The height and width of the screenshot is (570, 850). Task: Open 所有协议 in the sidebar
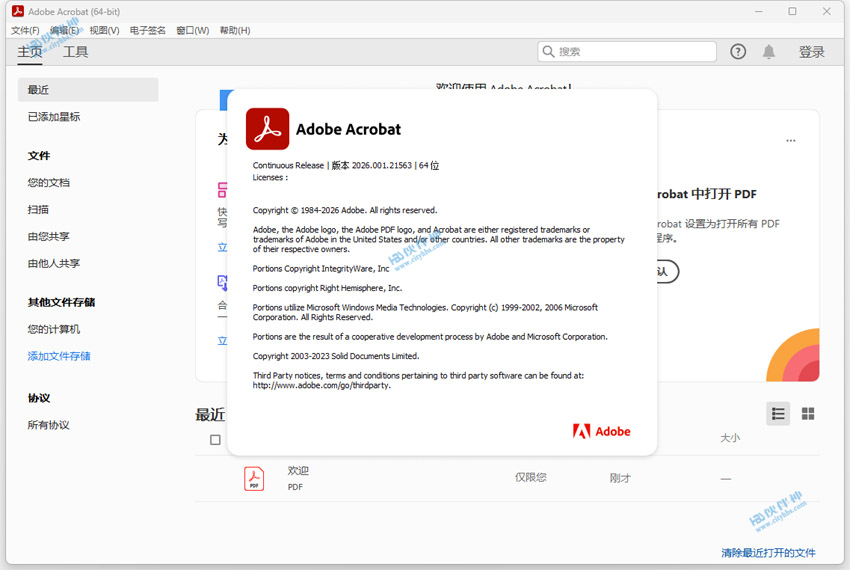(x=49, y=425)
